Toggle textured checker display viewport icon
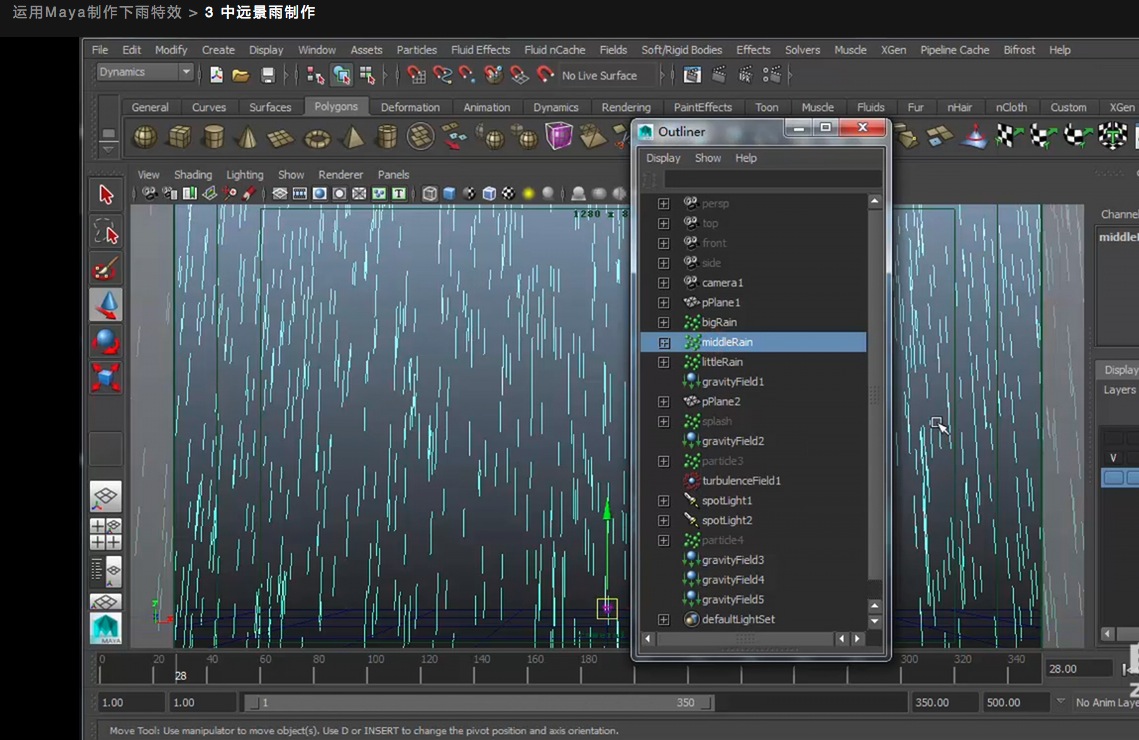This screenshot has width=1139, height=740. pos(508,193)
